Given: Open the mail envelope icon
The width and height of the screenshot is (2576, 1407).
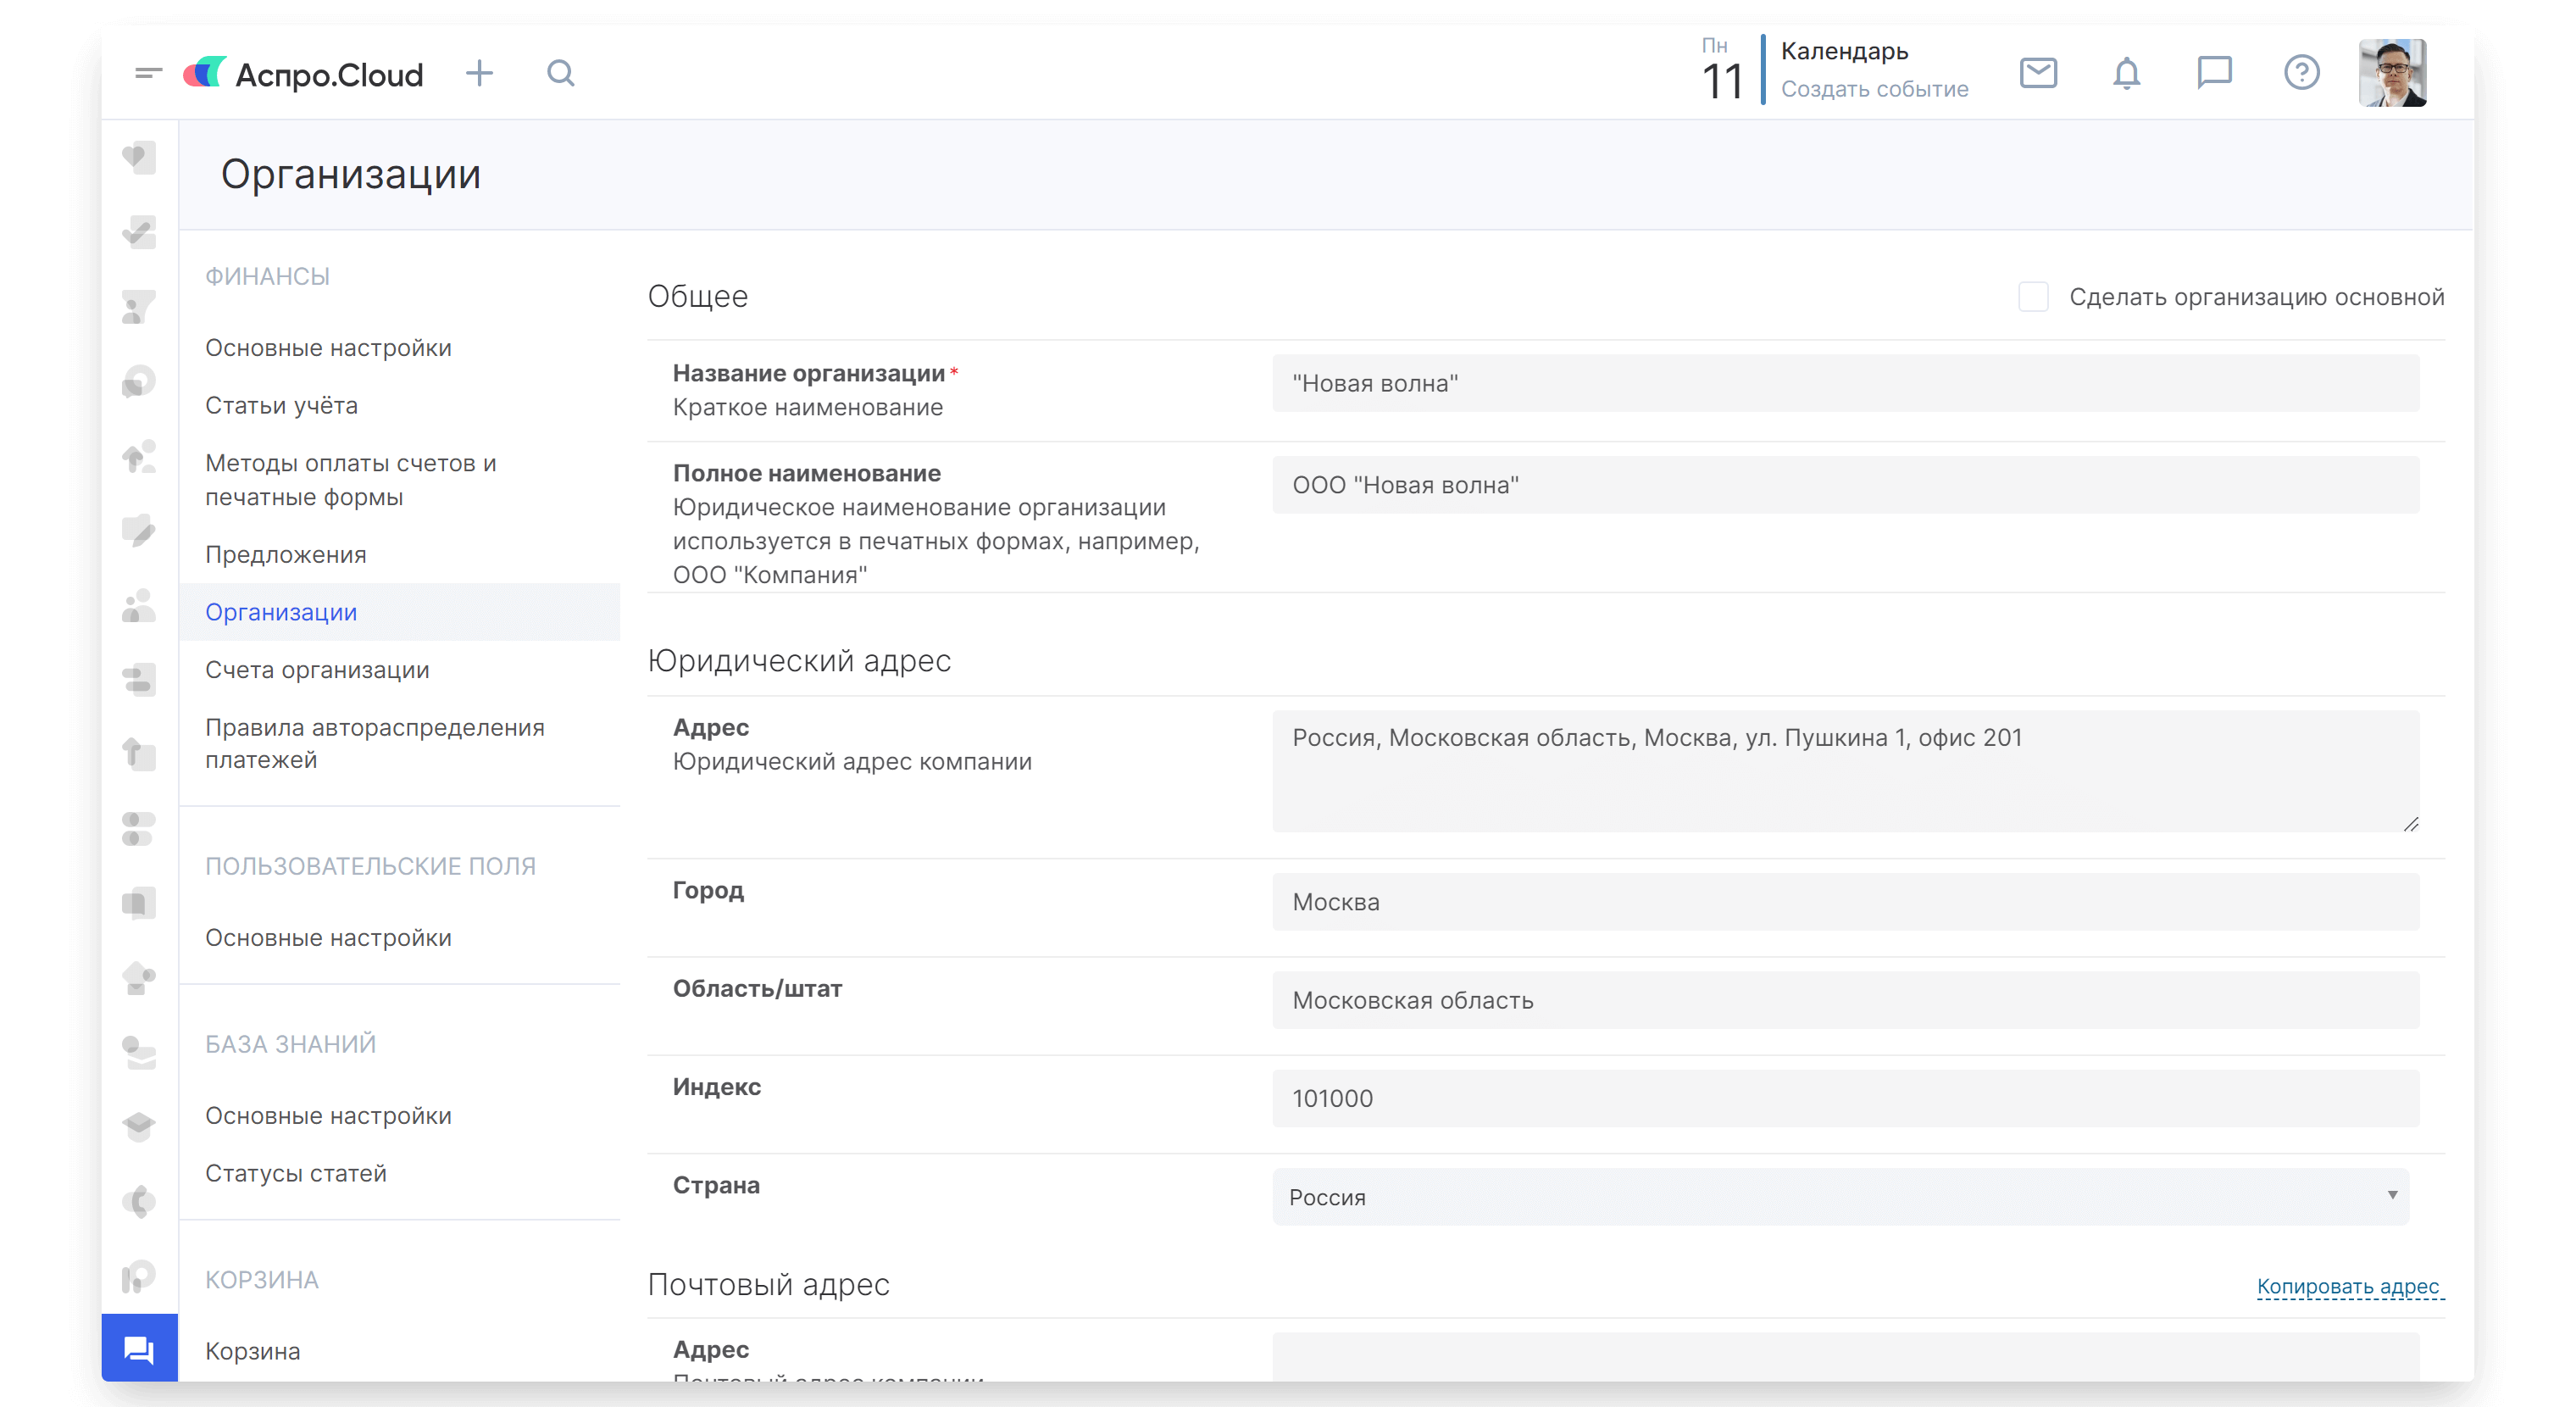Looking at the screenshot, I should click(x=2038, y=73).
